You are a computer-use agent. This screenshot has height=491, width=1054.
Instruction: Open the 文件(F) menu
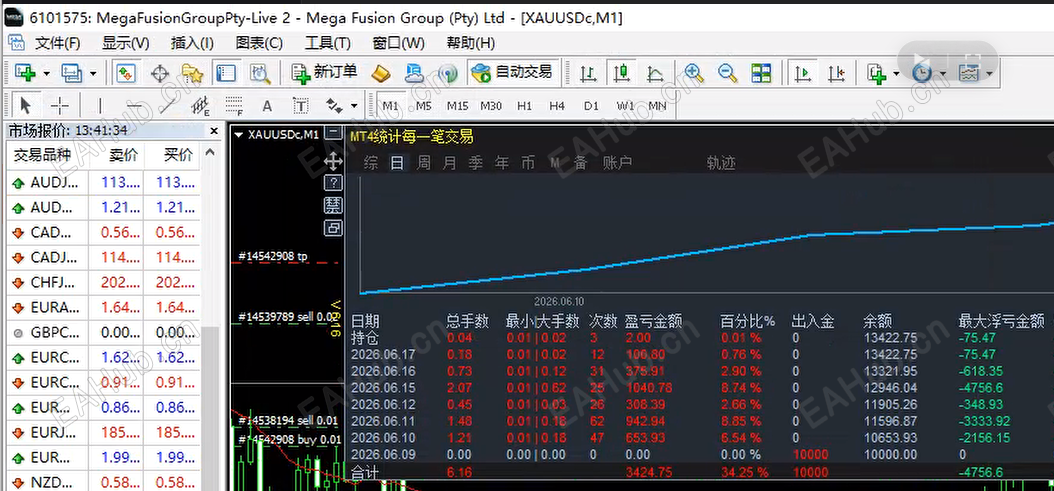coord(57,43)
